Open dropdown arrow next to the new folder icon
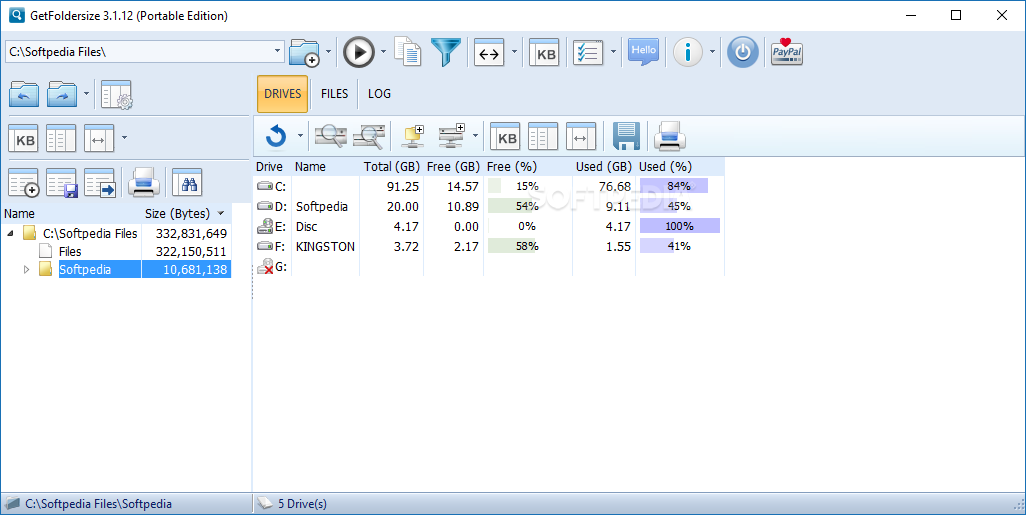Image resolution: width=1026 pixels, height=515 pixels. click(328, 52)
